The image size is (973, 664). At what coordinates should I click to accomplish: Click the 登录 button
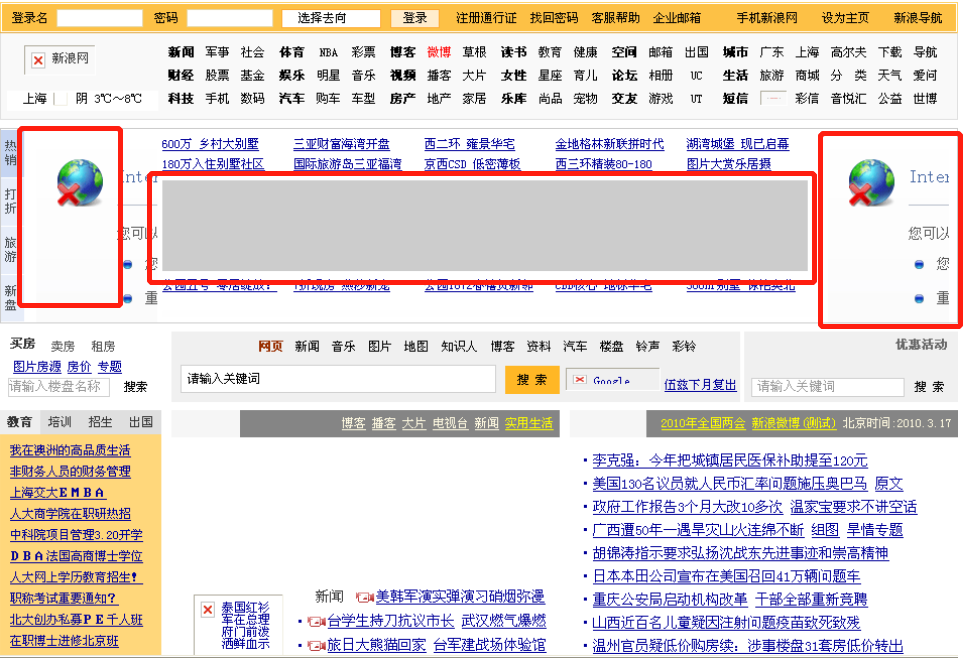point(415,19)
